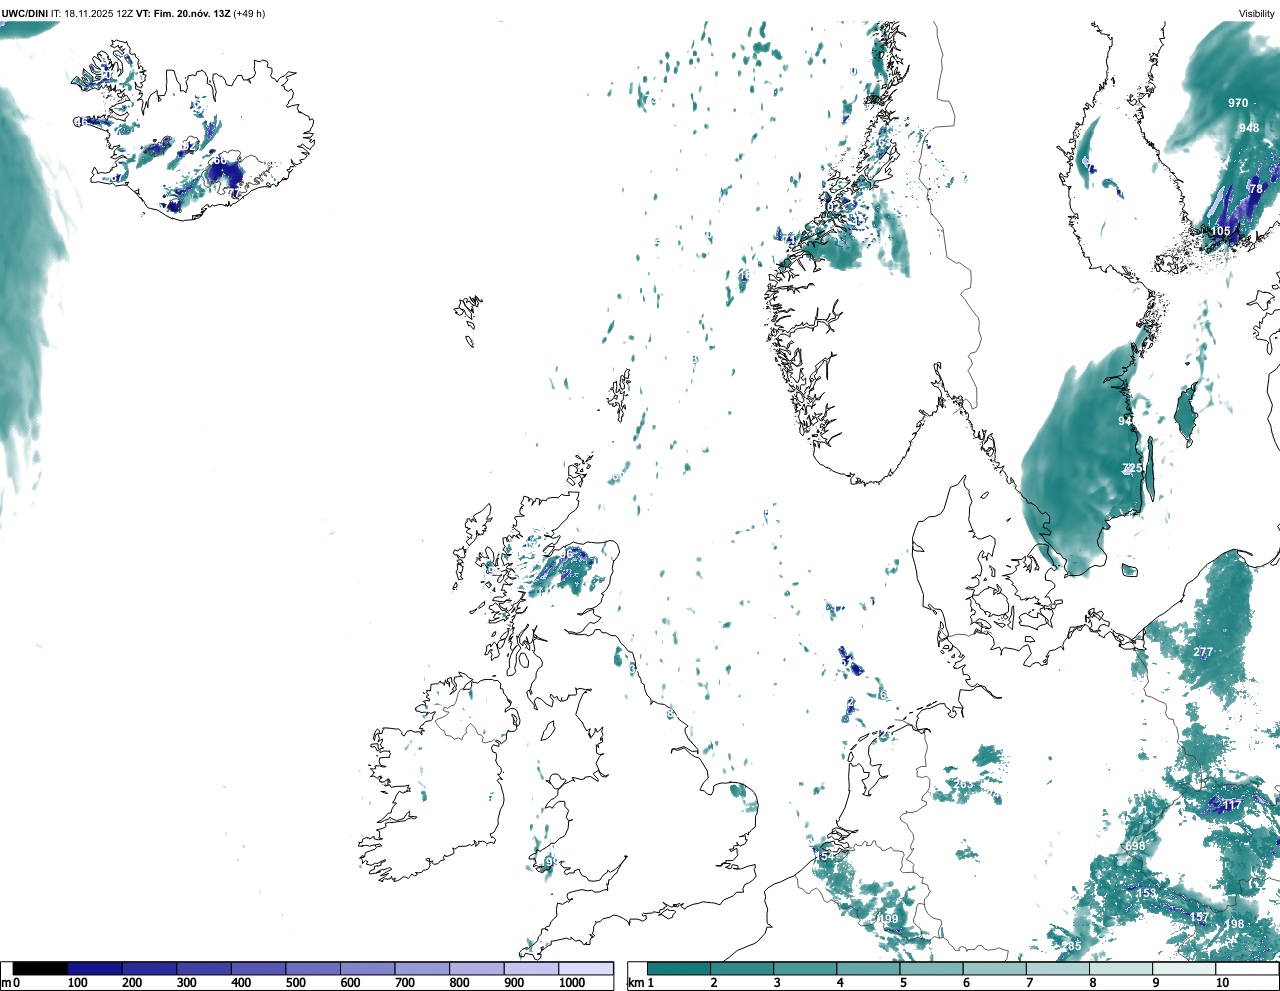Screen dimensions: 1280x991
Task: Click the '10' tick label on km scale
Action: (1222, 983)
